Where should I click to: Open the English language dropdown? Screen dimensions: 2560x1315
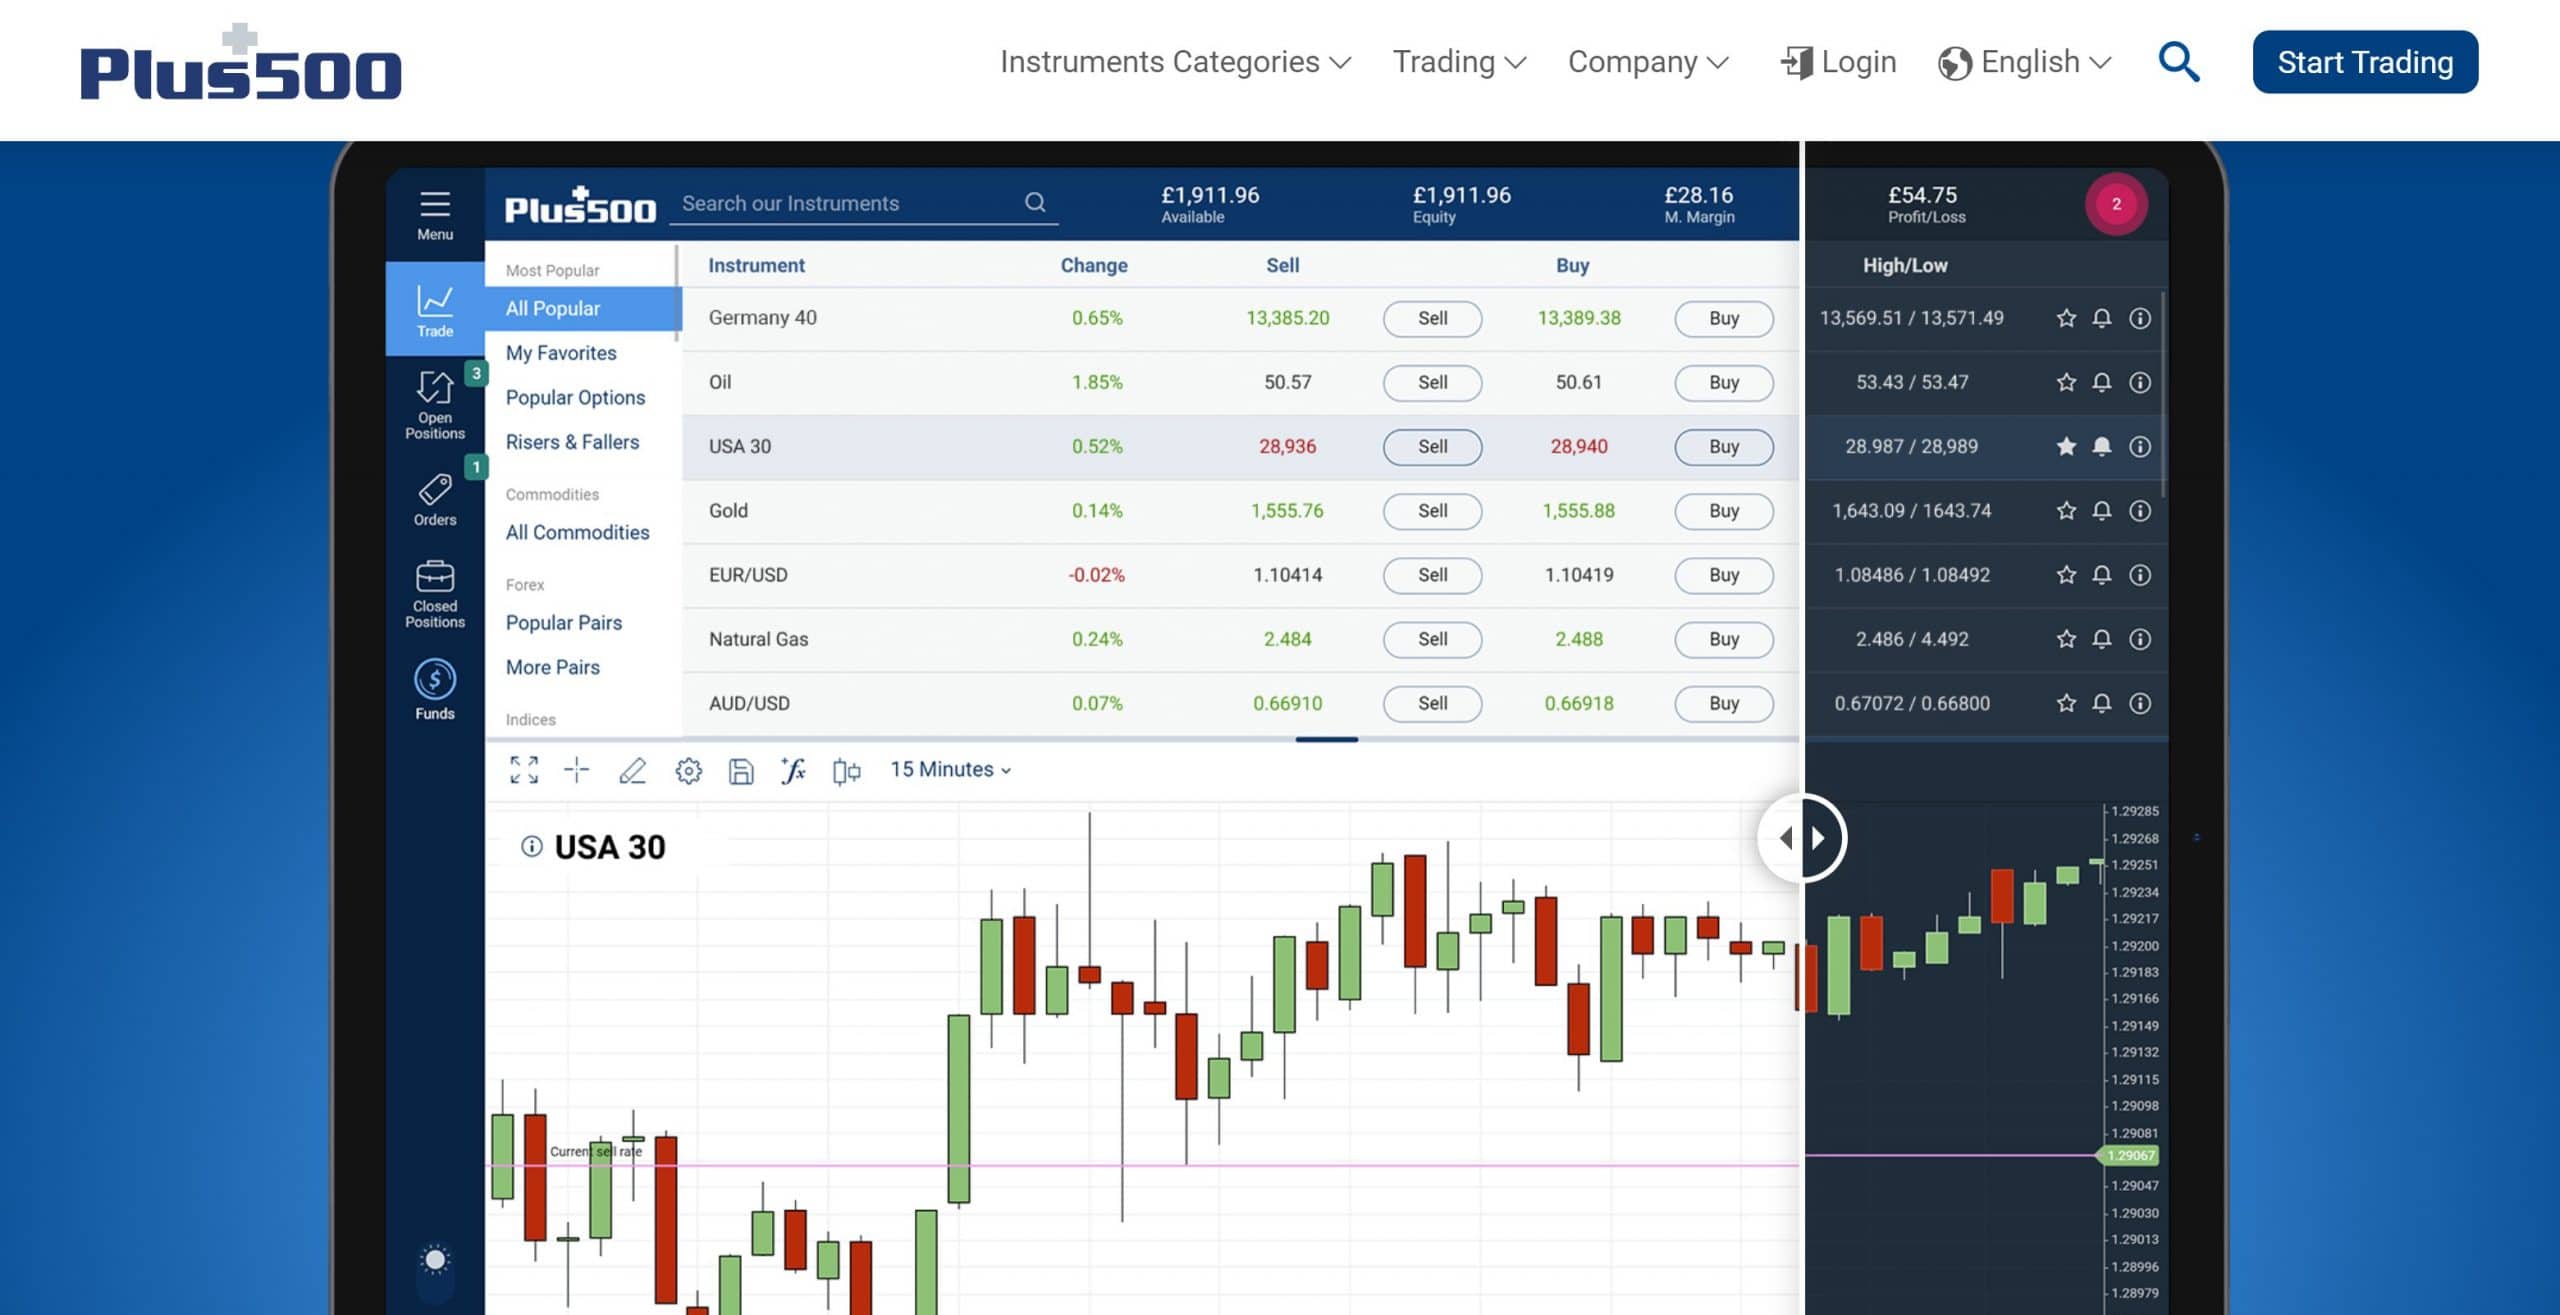[2024, 62]
